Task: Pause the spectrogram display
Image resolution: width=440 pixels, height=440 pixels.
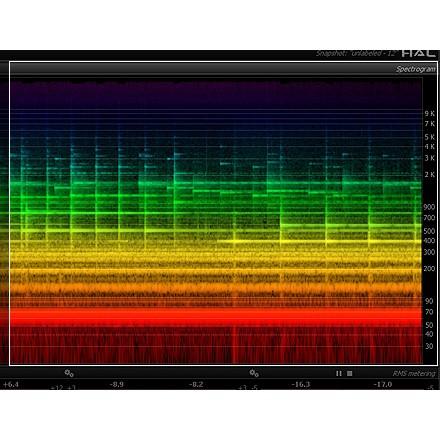Action: 339,373
